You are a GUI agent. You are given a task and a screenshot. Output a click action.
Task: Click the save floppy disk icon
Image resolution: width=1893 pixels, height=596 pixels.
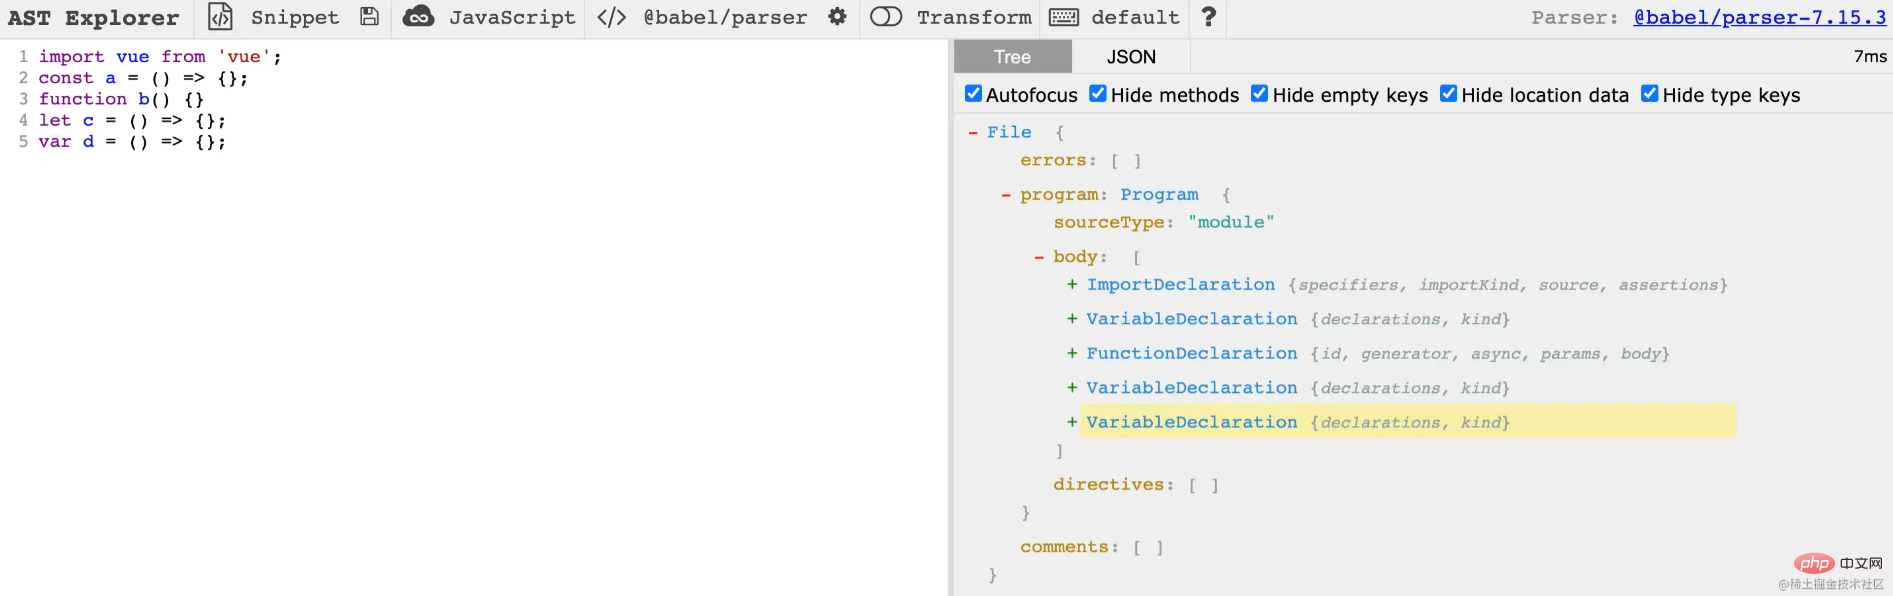pos(369,17)
